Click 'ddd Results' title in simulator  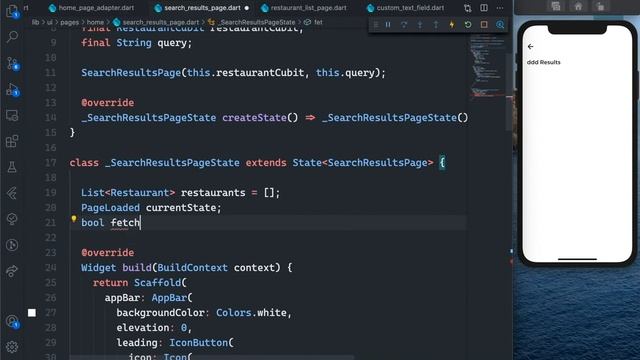click(544, 62)
